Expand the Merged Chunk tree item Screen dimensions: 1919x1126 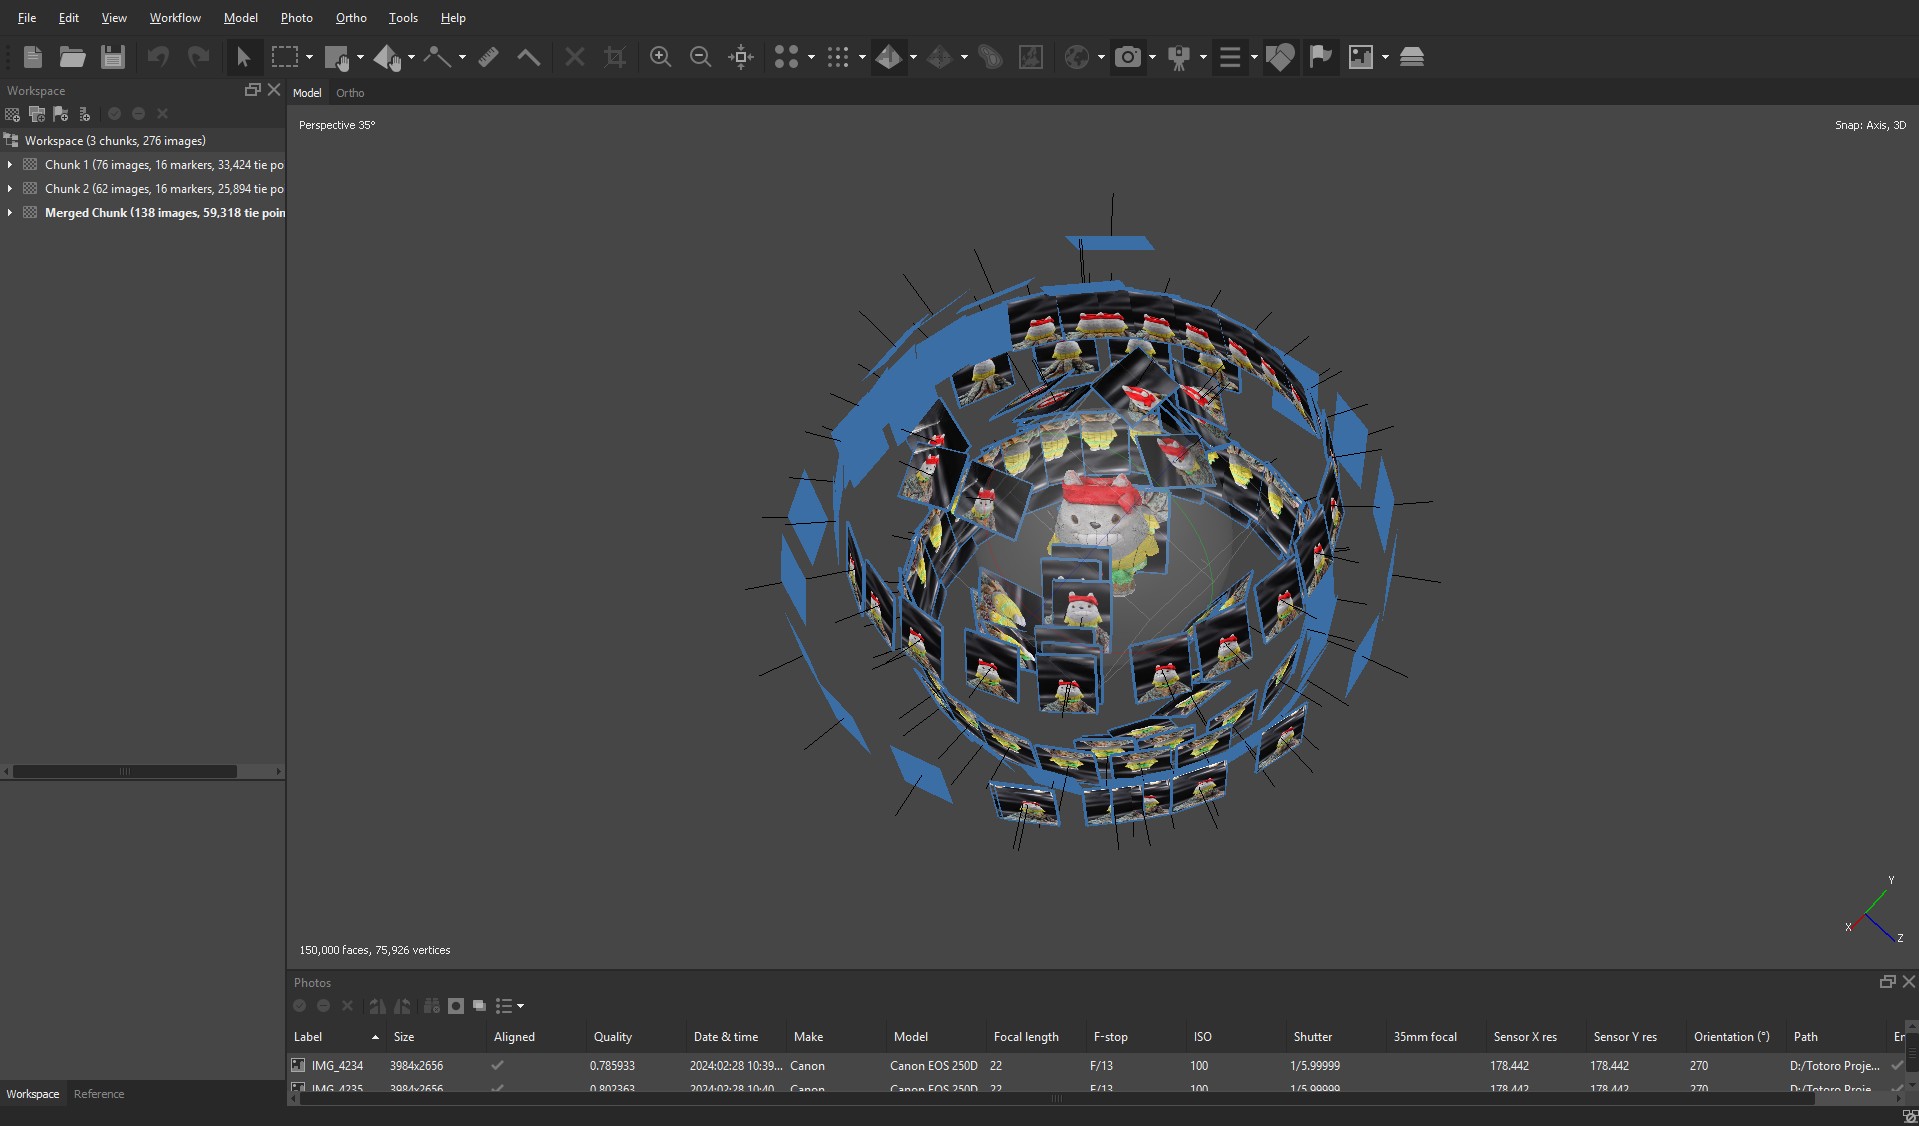coord(10,213)
